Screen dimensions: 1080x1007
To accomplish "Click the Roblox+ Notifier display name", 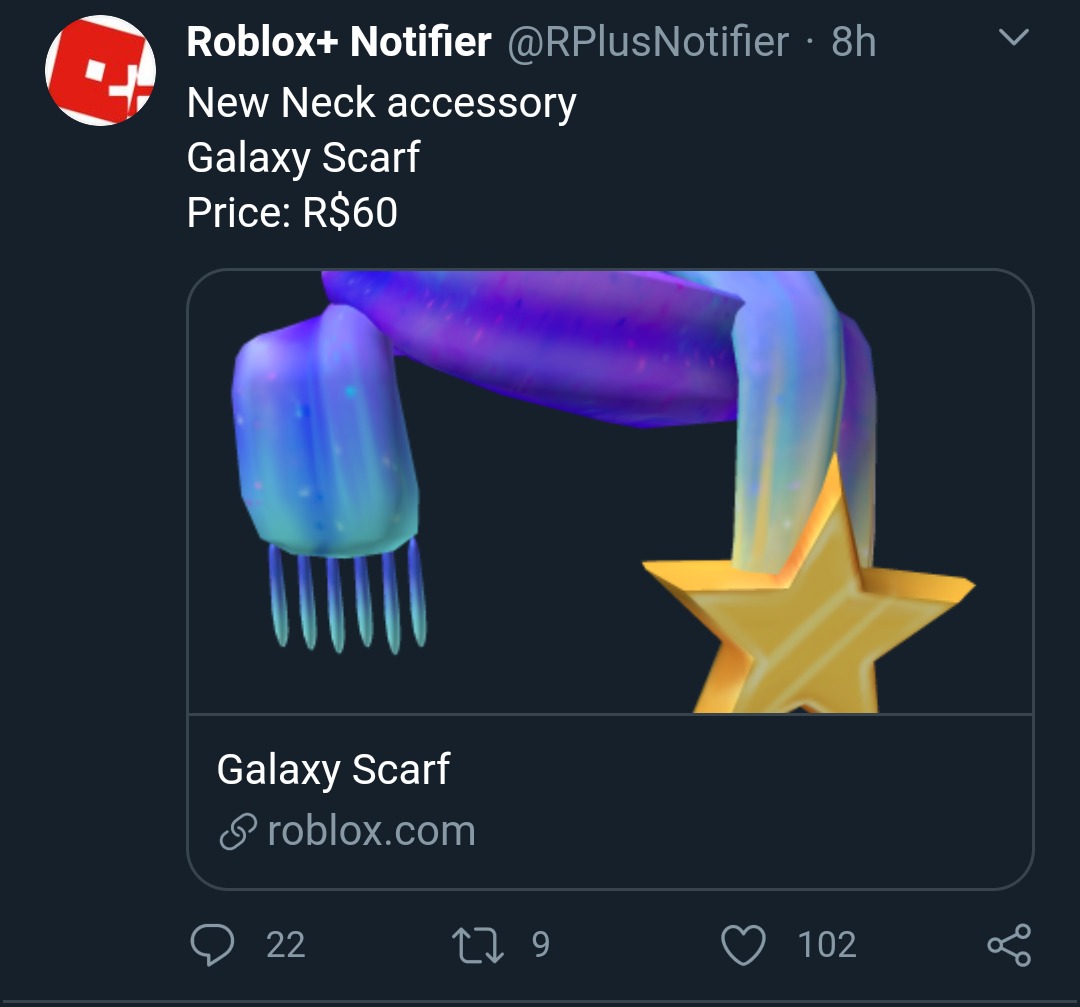I will 339,42.
